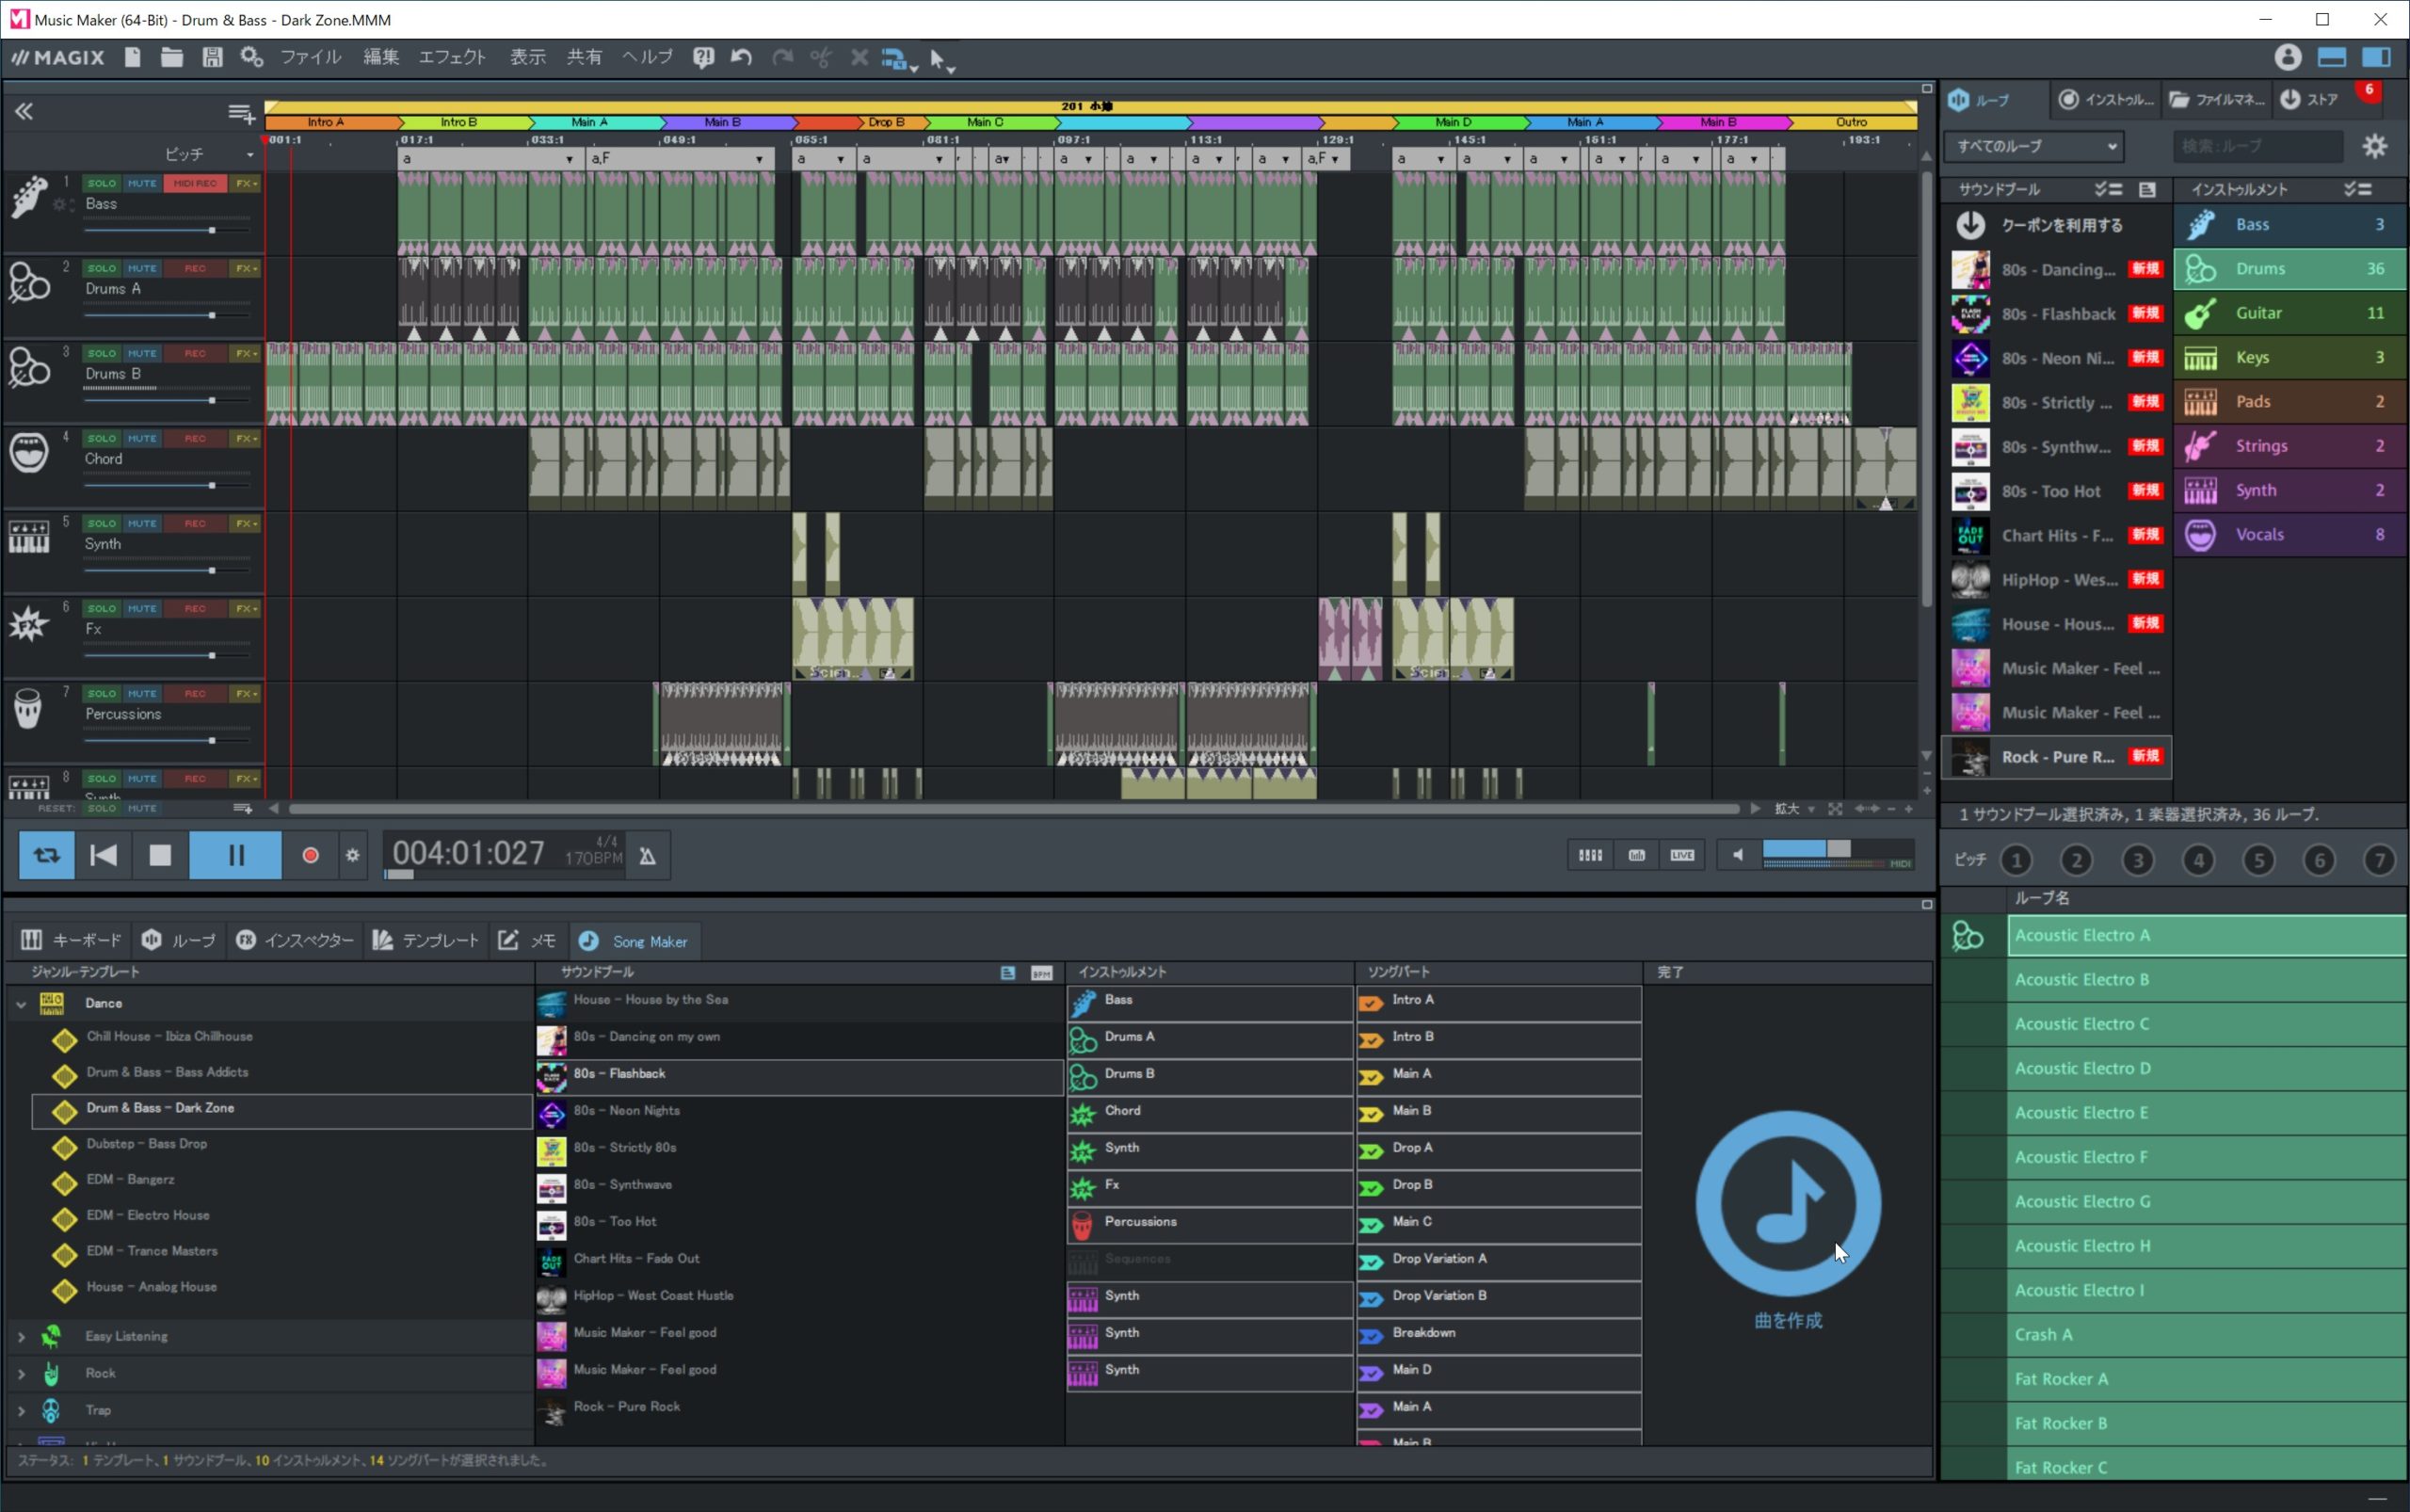2410x1512 pixels.
Task: Click the scissors cut icon in toolbar
Action: (x=821, y=57)
